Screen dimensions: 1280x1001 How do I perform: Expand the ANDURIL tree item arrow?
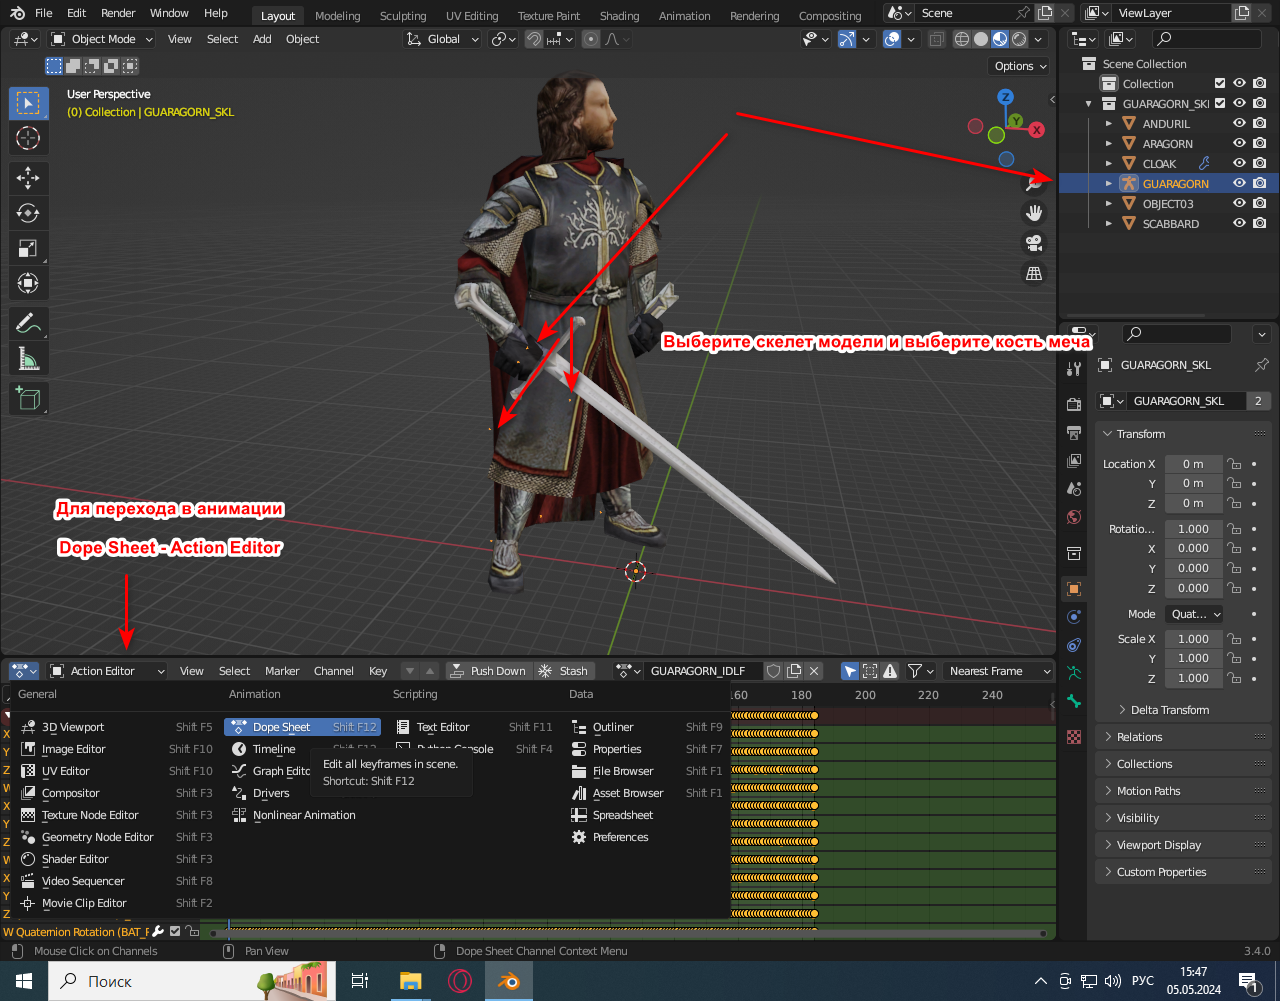tap(1109, 124)
